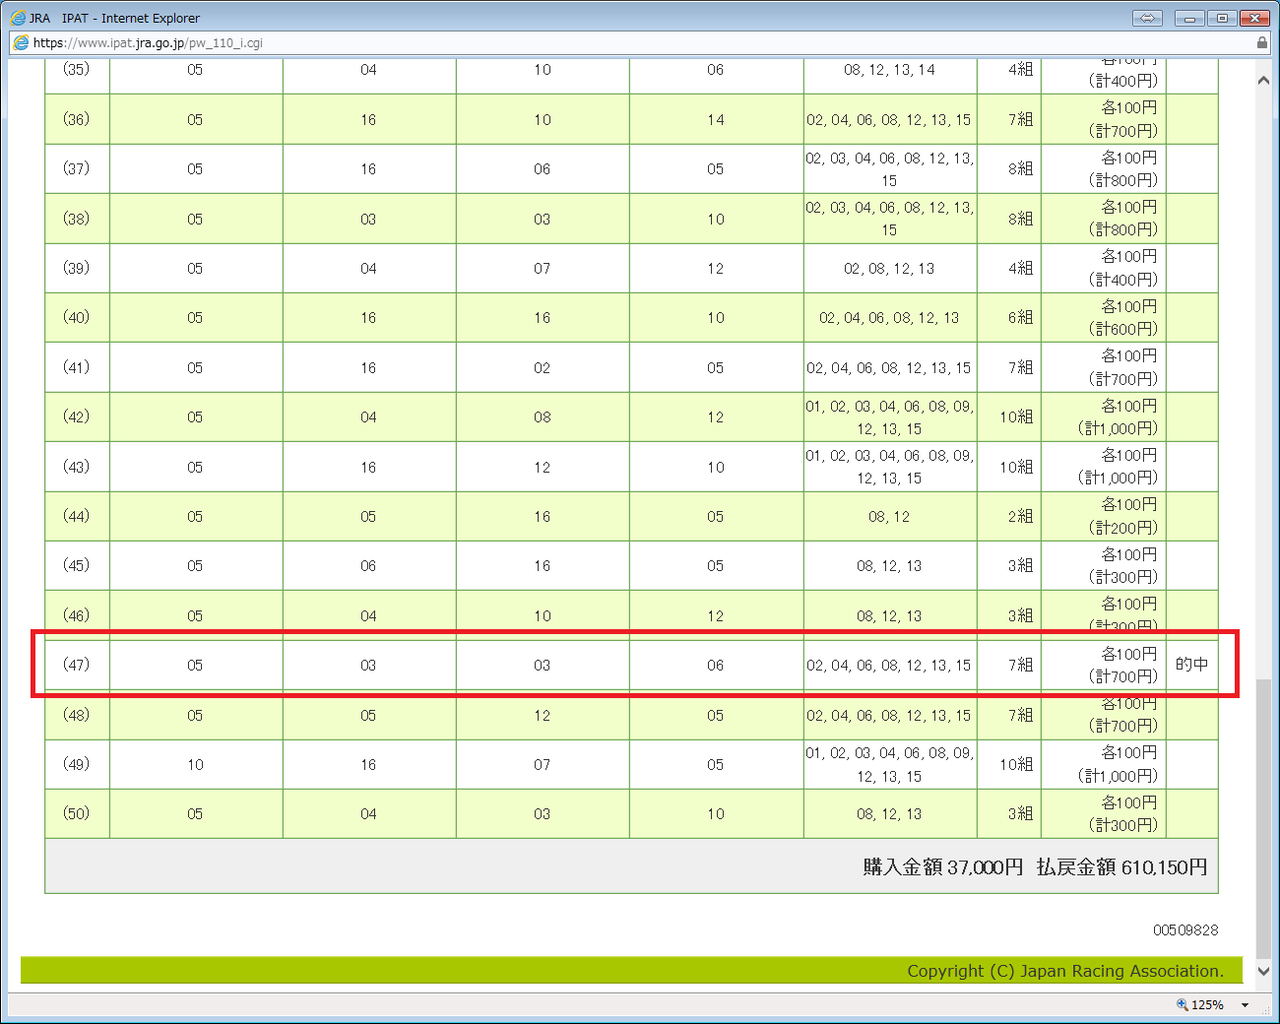1280x1024 pixels.
Task: Click combination cell 08, 12, 13, 14
Action: tap(890, 70)
